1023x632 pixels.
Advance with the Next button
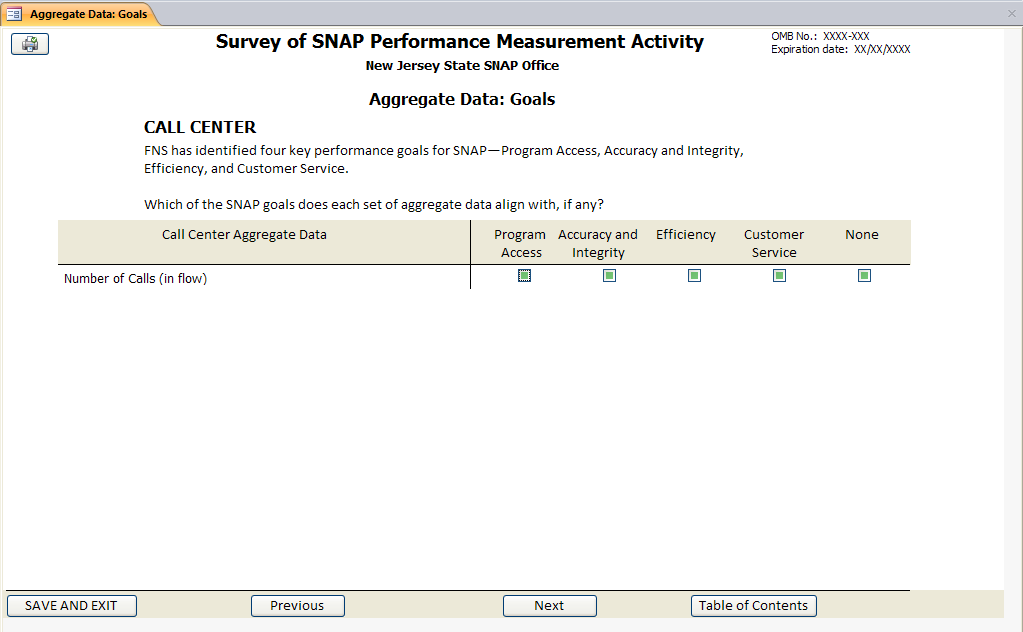click(x=549, y=605)
